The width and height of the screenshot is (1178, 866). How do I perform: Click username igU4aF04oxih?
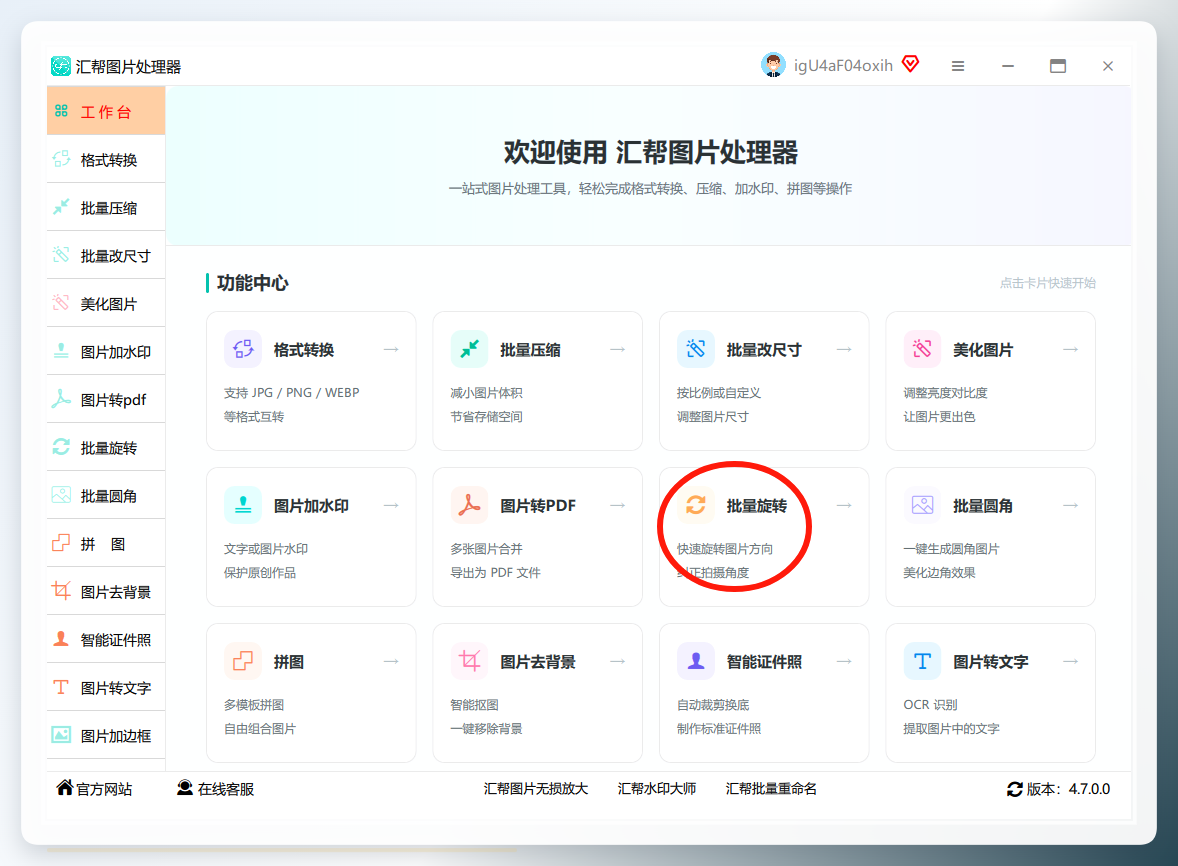[843, 66]
